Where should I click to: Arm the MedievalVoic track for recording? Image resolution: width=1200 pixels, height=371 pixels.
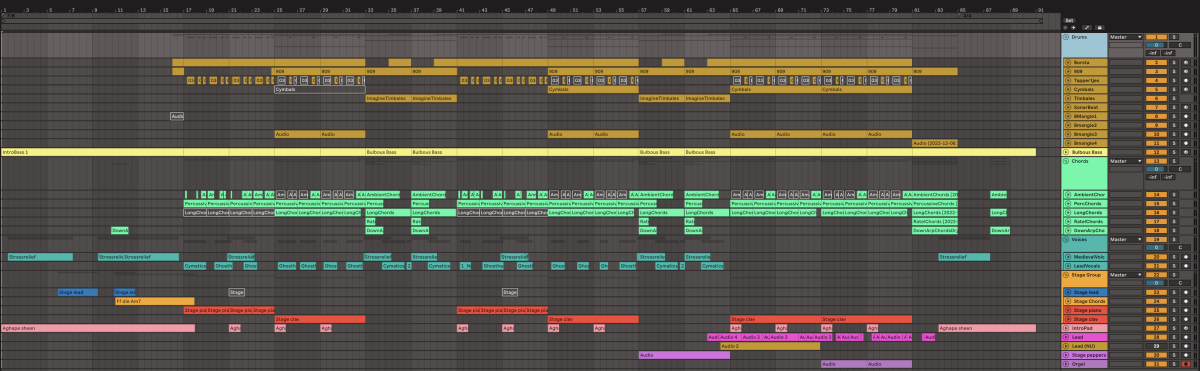[1185, 257]
